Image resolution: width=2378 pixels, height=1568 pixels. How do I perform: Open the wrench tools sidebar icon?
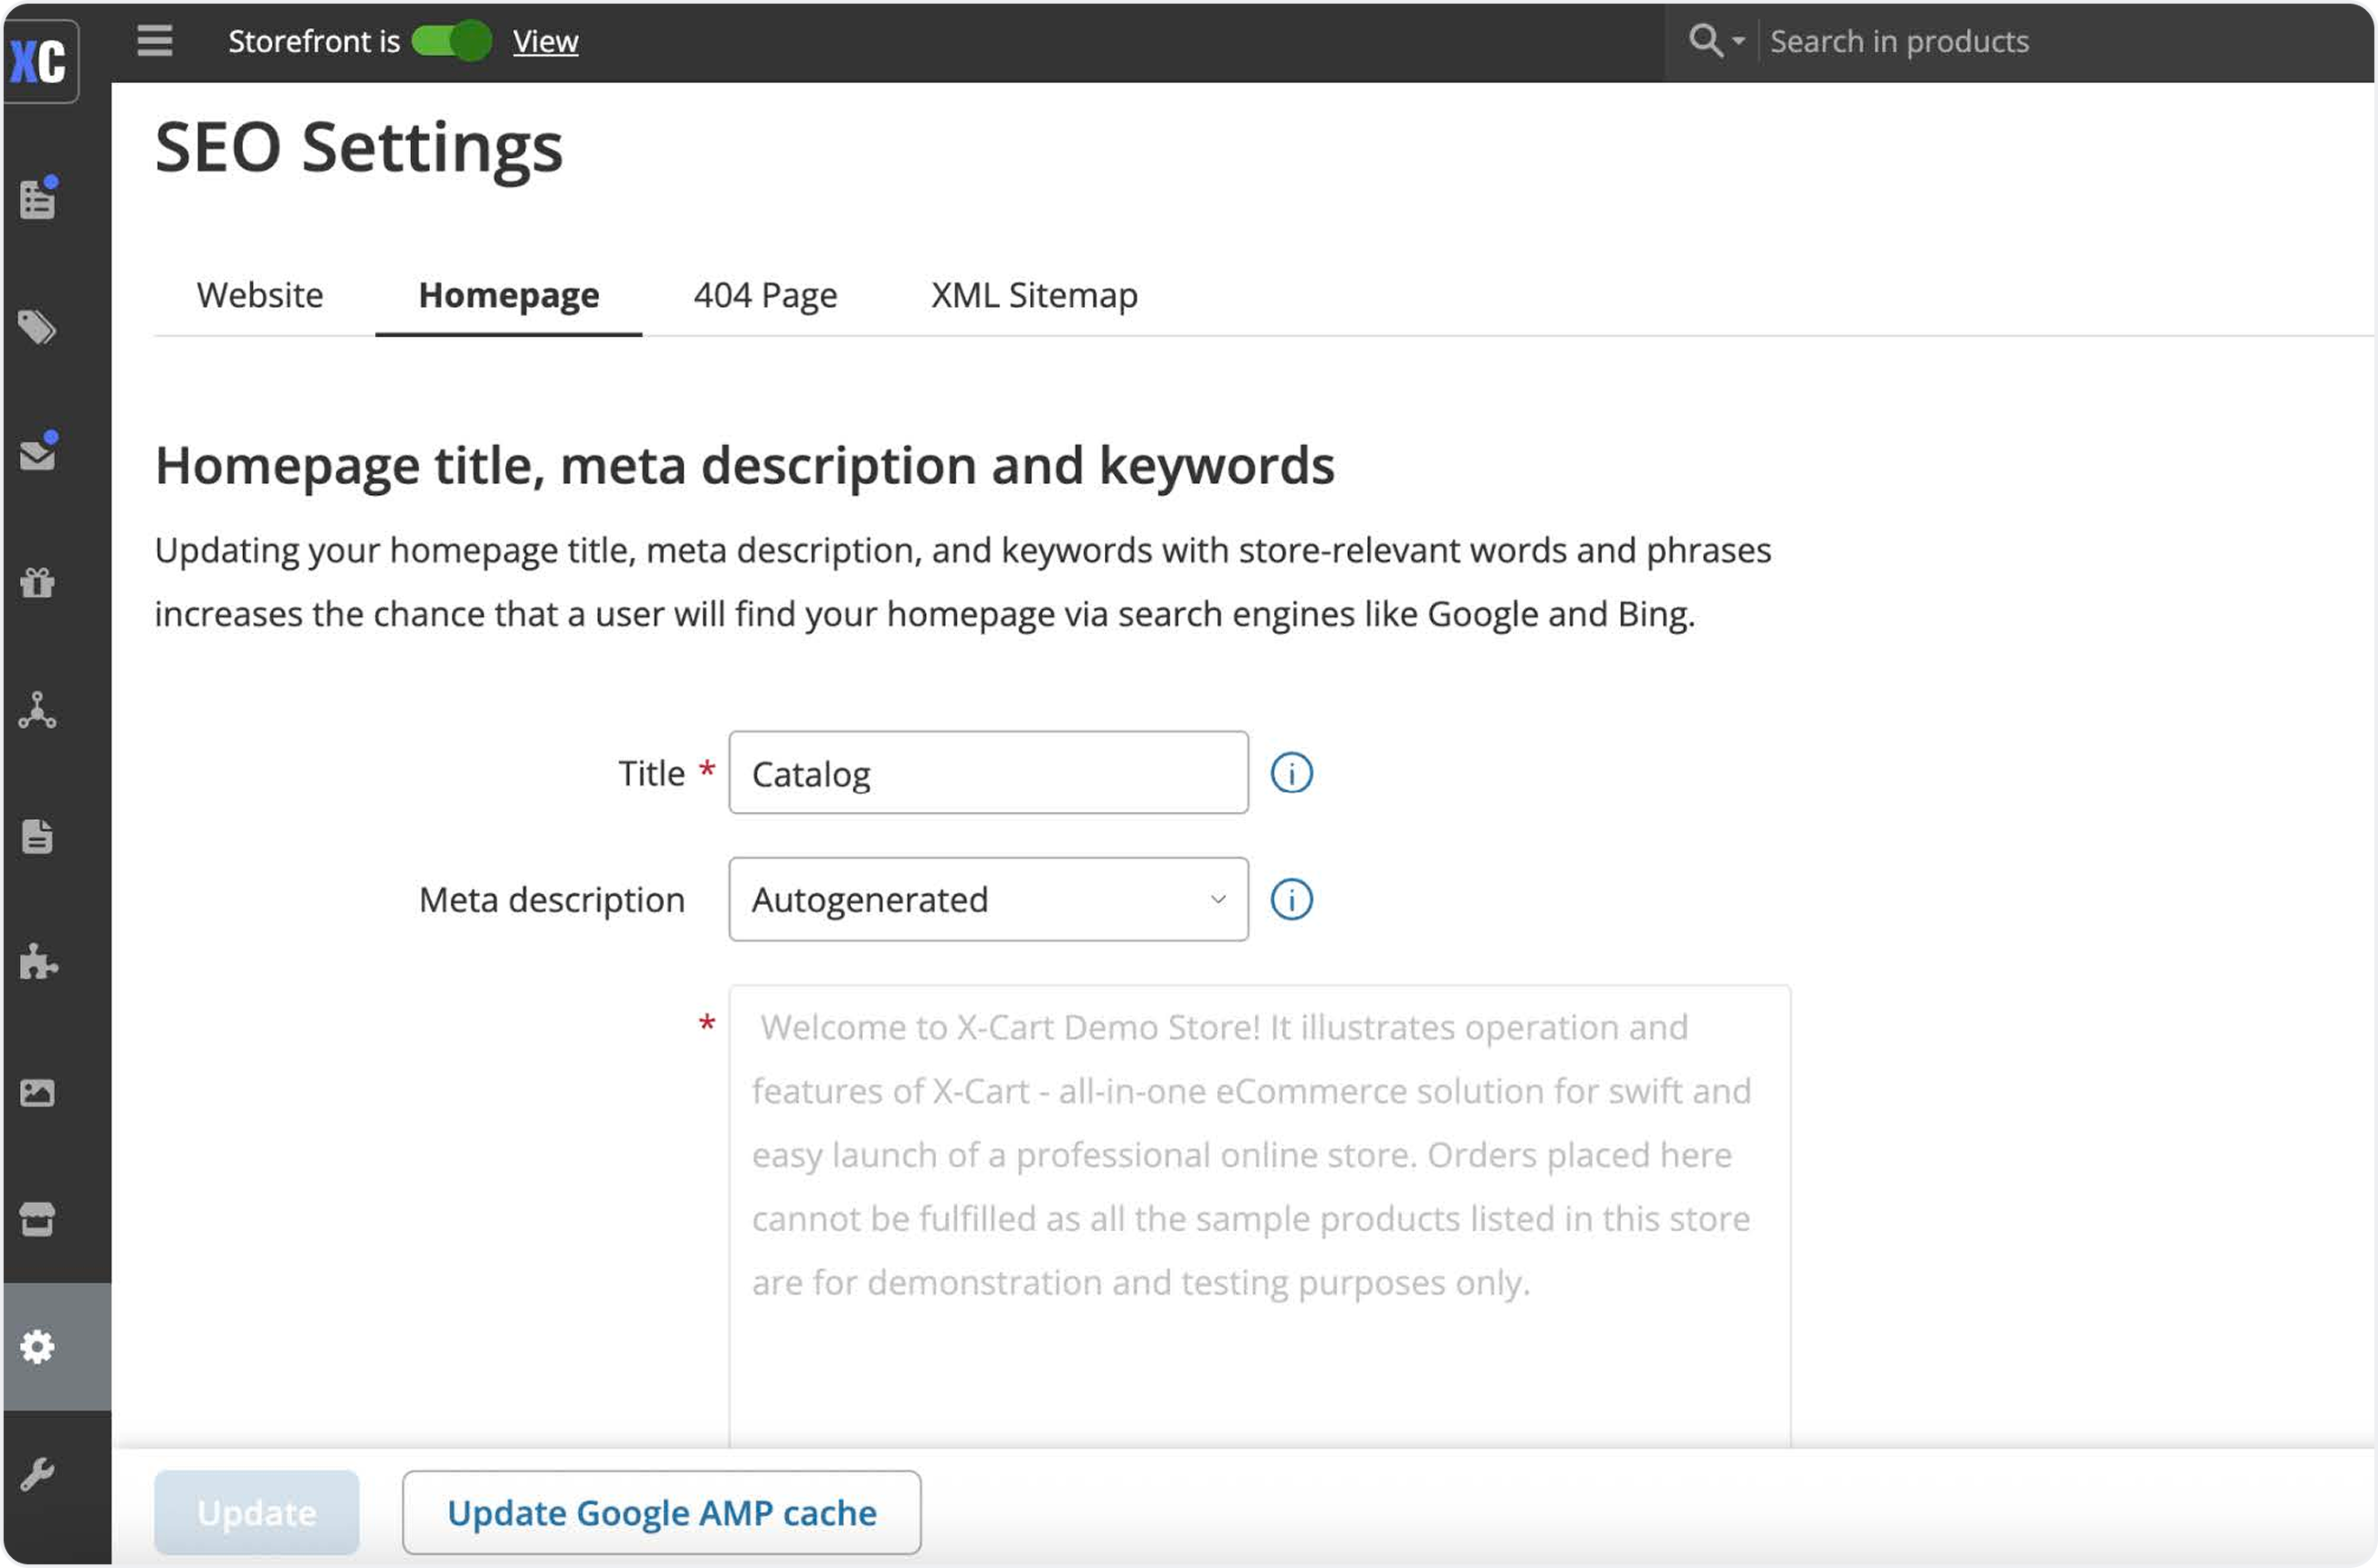point(38,1474)
